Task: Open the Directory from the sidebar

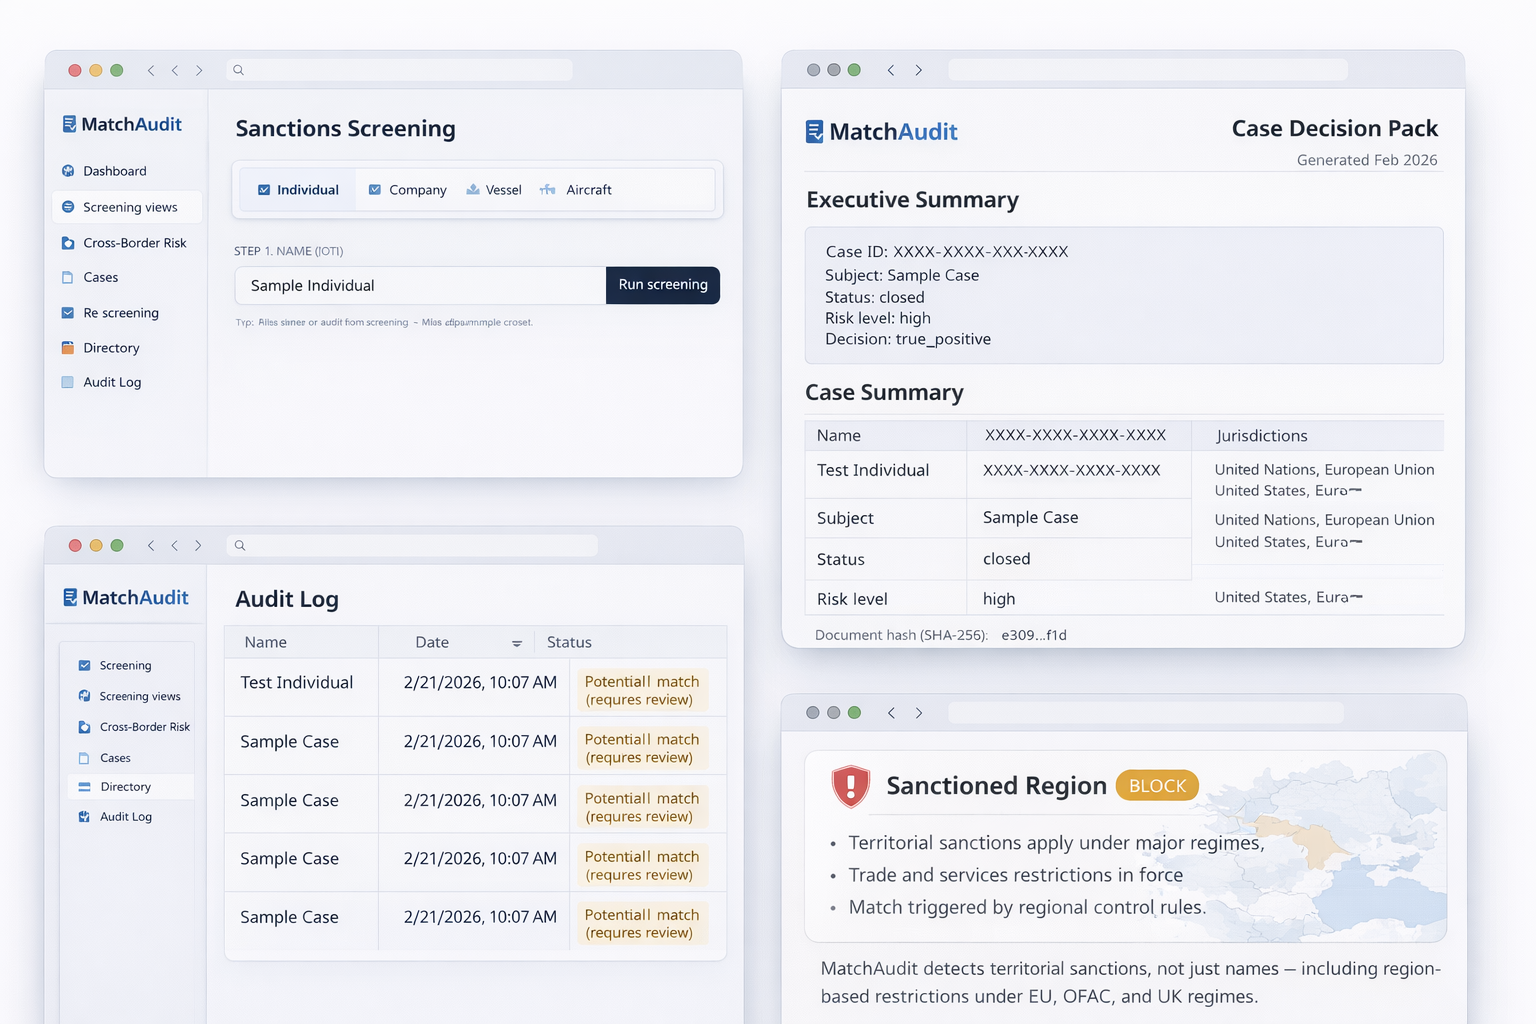Action: [111, 347]
